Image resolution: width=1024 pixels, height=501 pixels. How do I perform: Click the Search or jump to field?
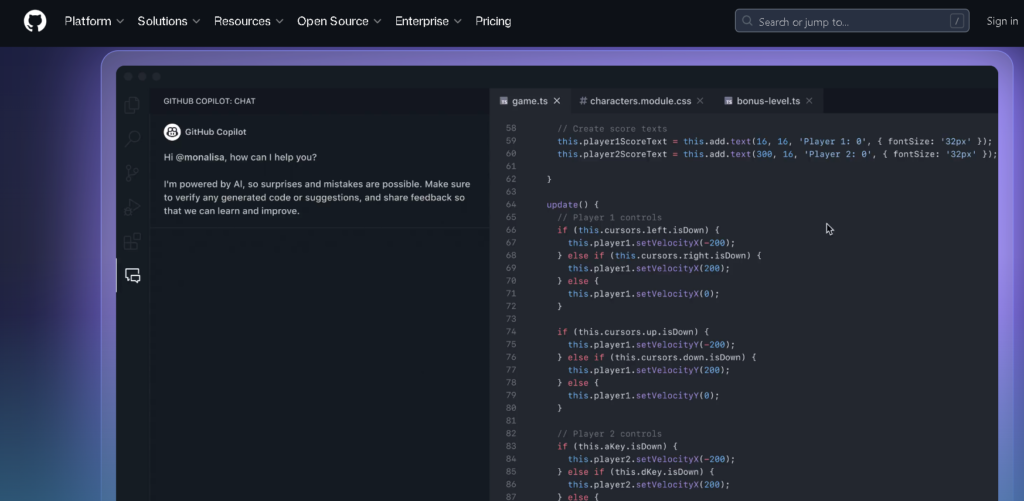pos(852,21)
